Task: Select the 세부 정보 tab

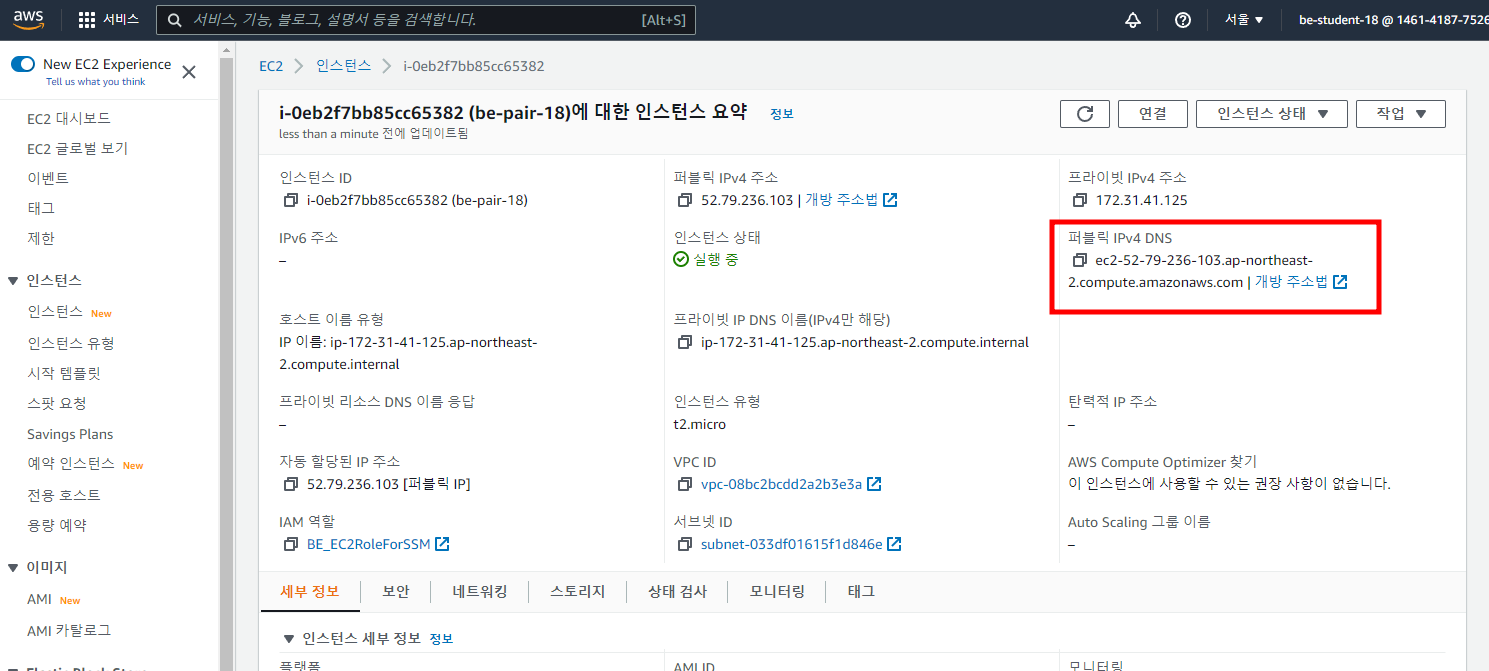Action: pos(310,591)
